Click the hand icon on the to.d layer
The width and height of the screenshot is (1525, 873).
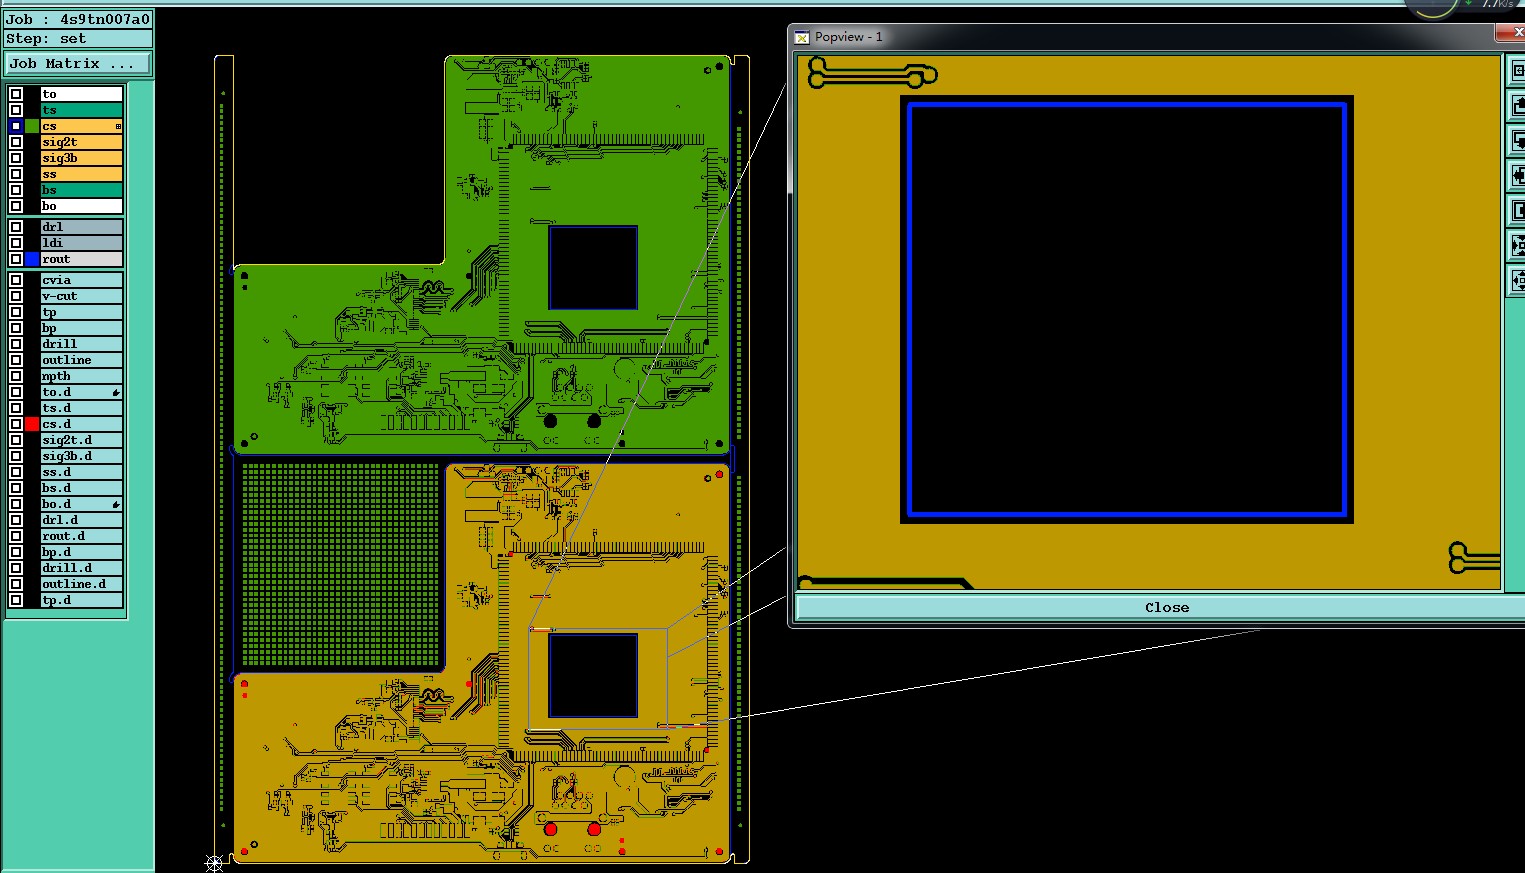[116, 392]
